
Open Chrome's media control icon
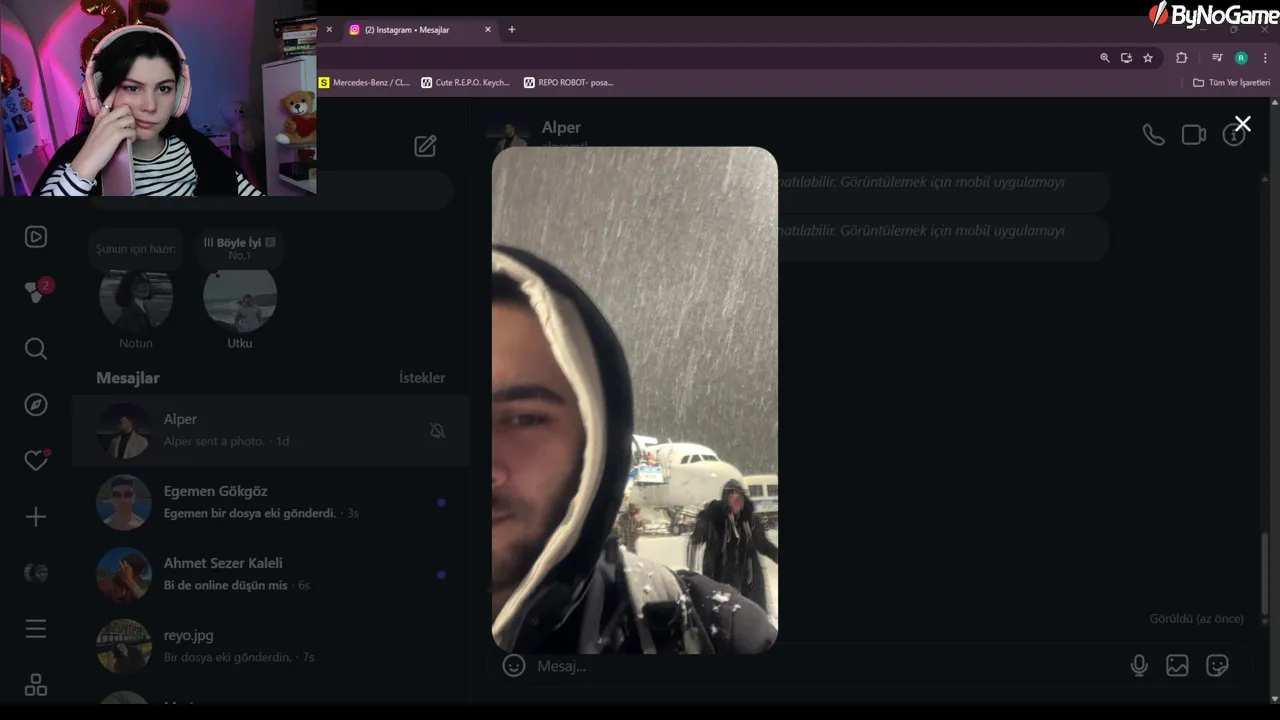(1217, 58)
